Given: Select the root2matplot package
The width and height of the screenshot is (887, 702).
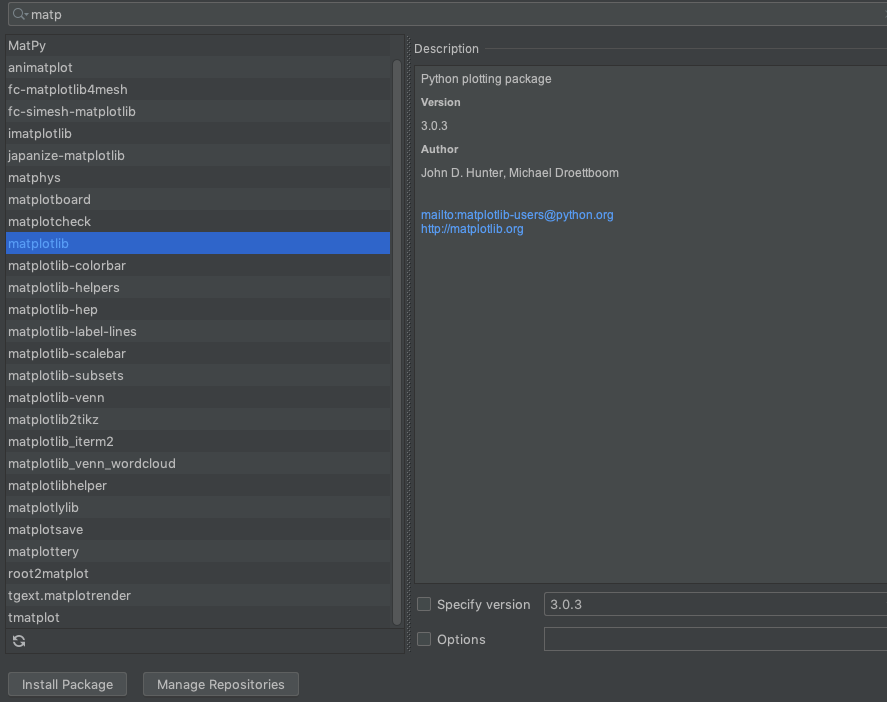Looking at the screenshot, I should [198, 574].
